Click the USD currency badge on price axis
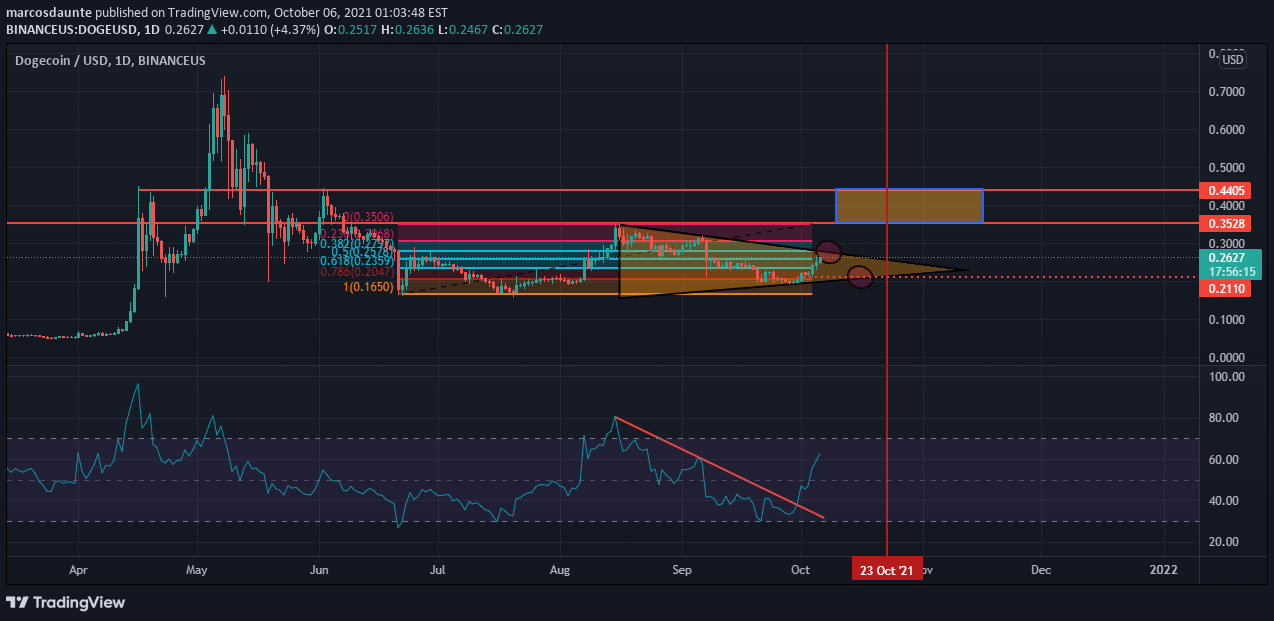Screen dimensions: 1274x621 point(1233,60)
